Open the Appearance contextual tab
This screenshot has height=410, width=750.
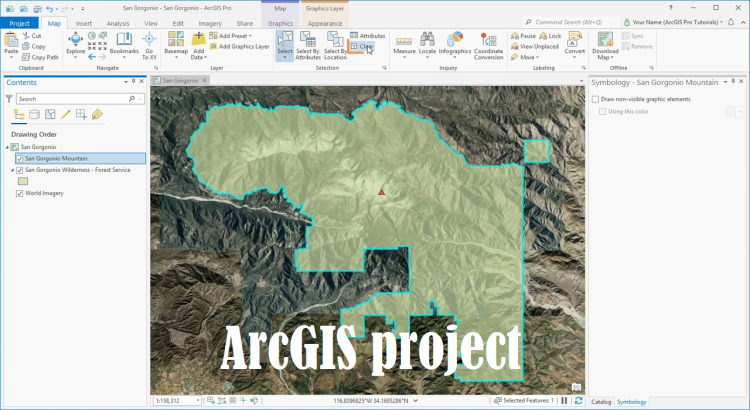pyautogui.click(x=325, y=23)
